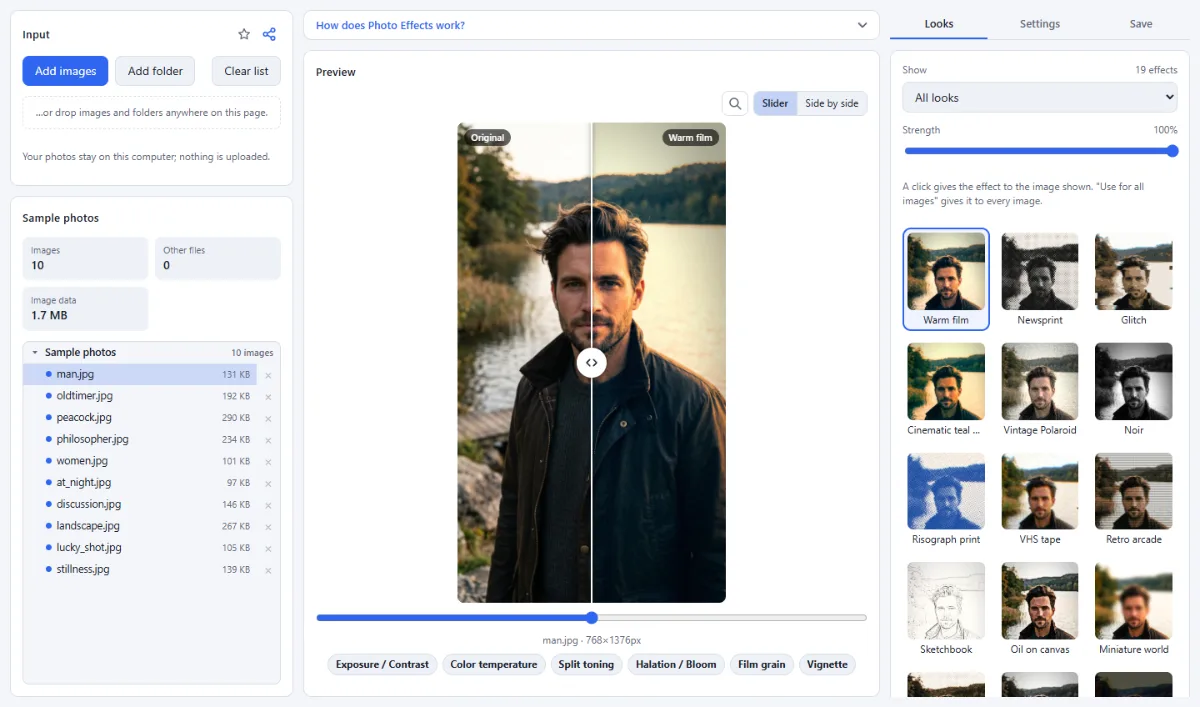This screenshot has height=707, width=1200.
Task: Click the Vignette chip
Action: [x=827, y=664]
